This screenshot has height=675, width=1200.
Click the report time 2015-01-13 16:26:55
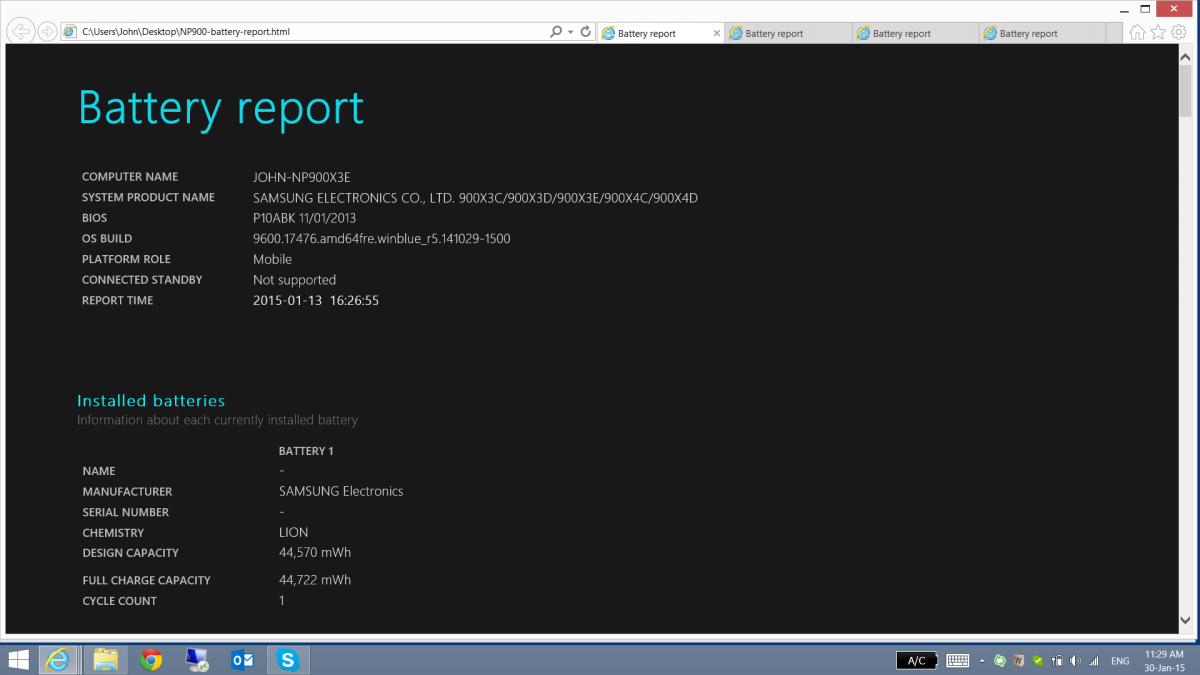pyautogui.click(x=316, y=301)
